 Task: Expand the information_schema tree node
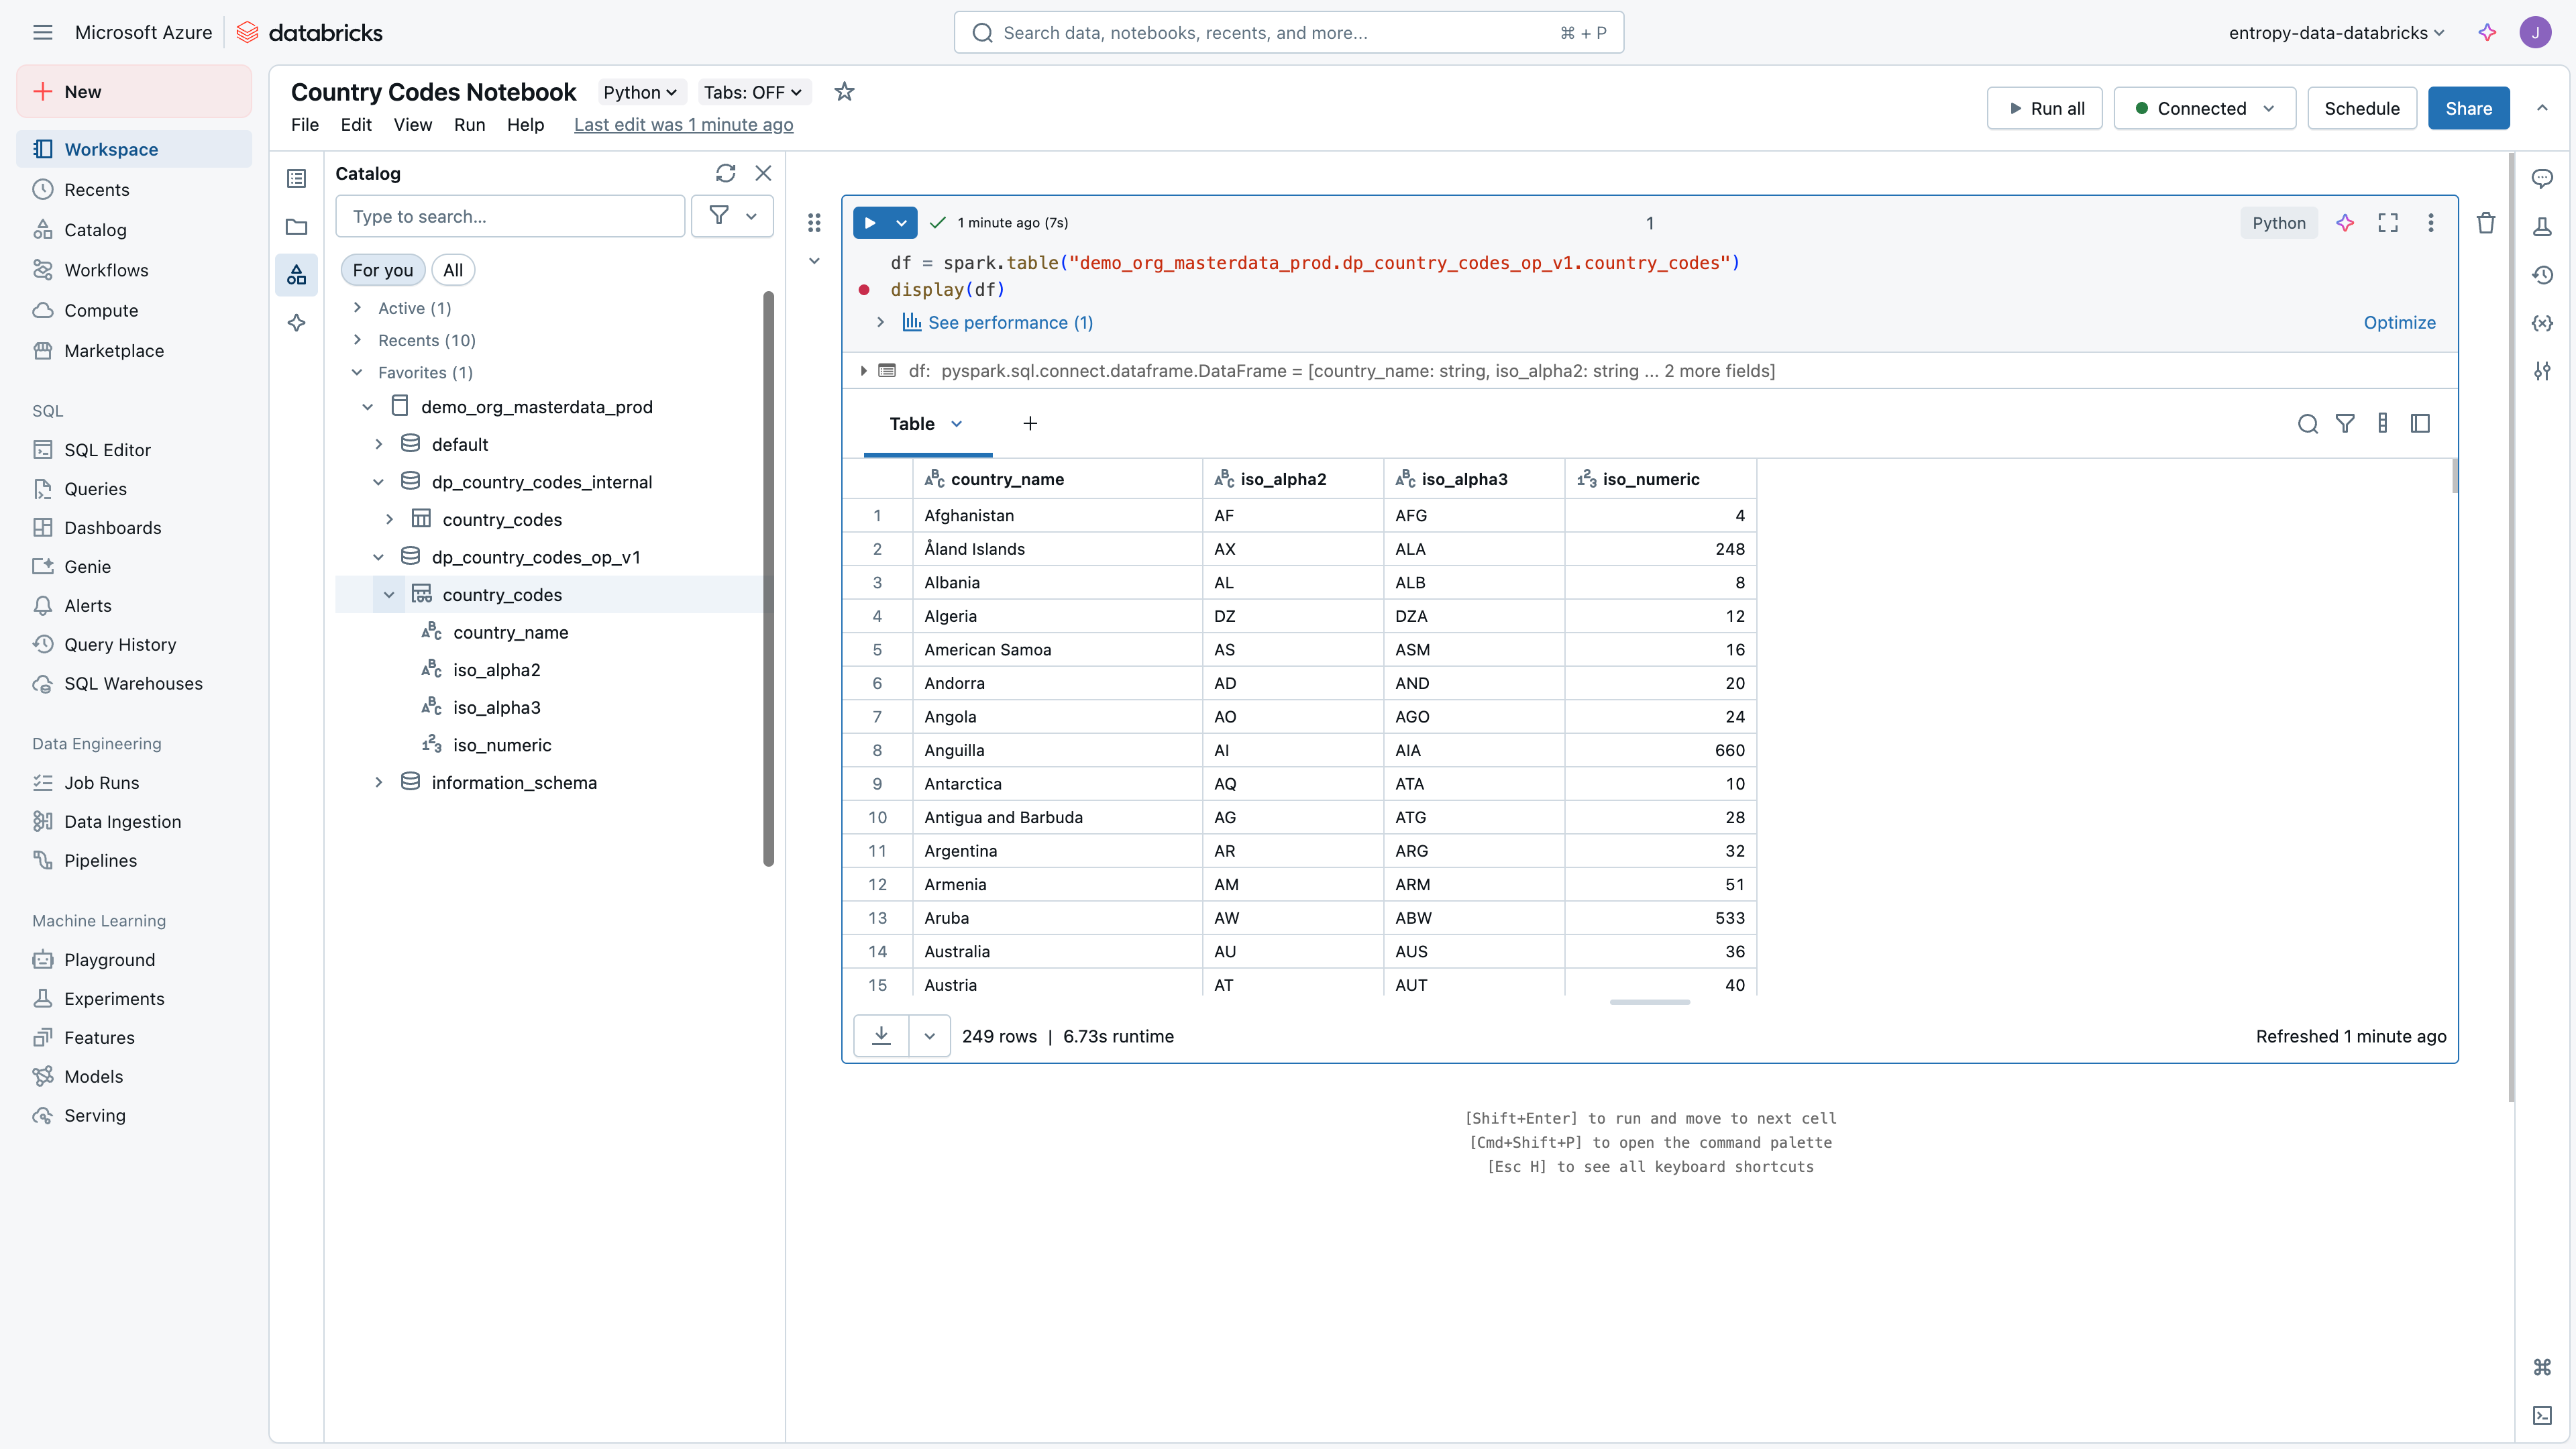click(379, 782)
